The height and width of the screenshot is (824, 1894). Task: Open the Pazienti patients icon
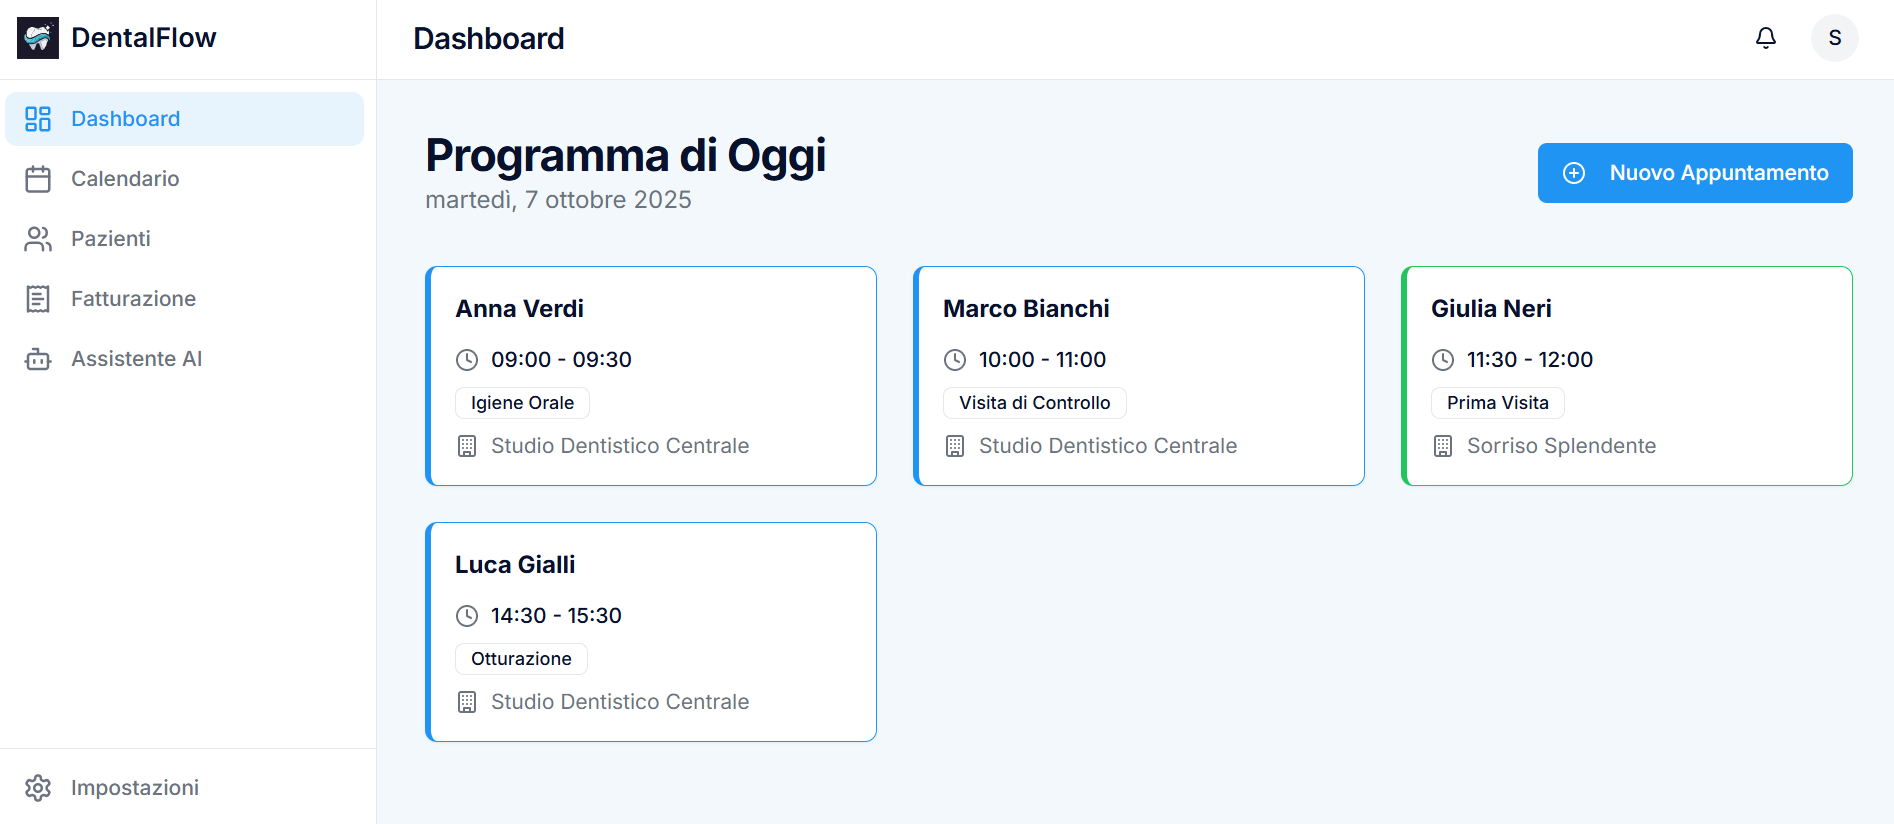tap(38, 238)
